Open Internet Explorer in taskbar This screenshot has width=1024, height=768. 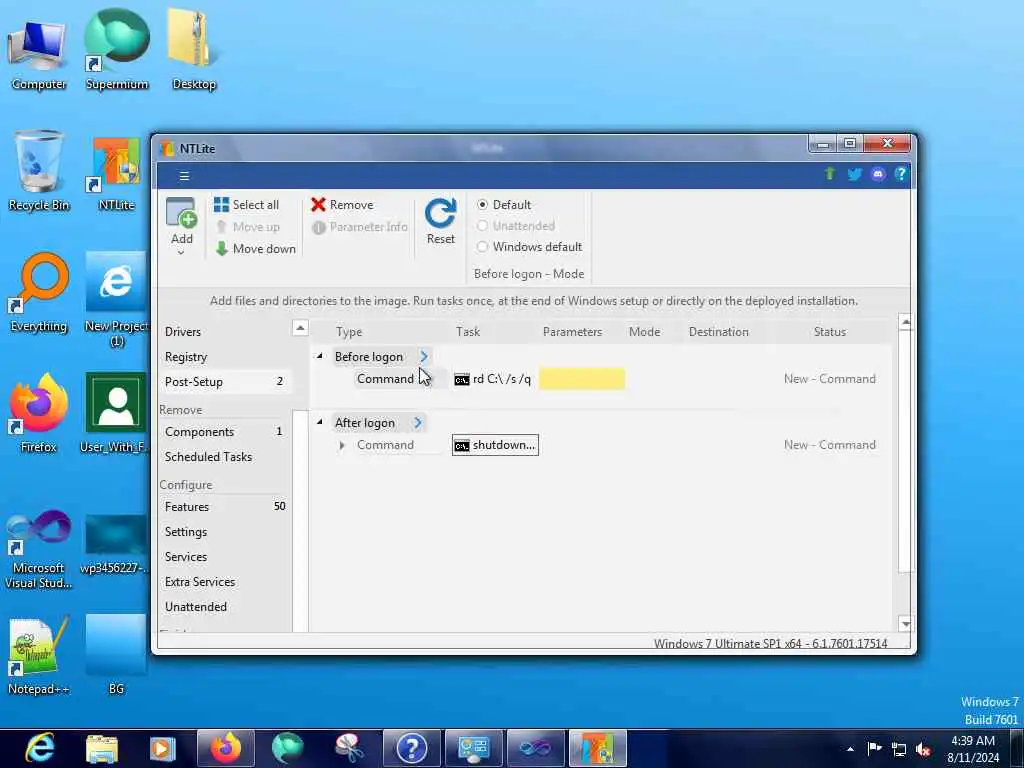39,748
